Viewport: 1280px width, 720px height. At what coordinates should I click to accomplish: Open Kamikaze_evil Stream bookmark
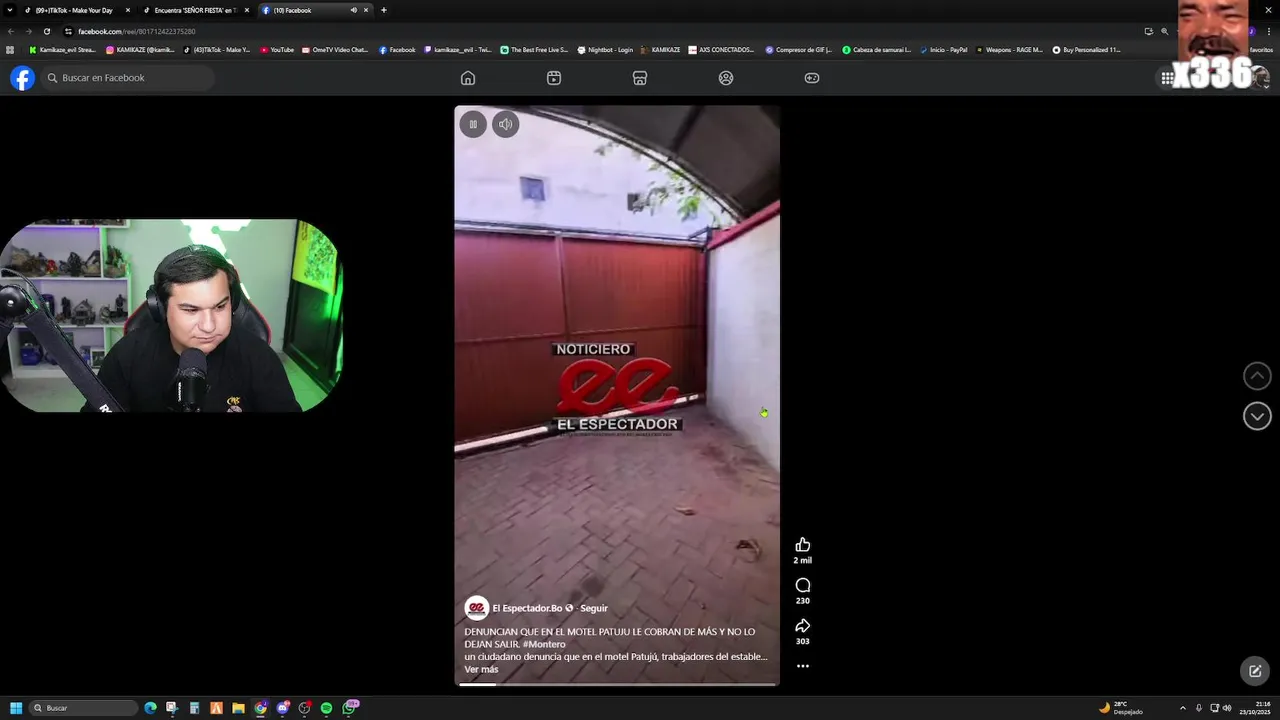63,50
